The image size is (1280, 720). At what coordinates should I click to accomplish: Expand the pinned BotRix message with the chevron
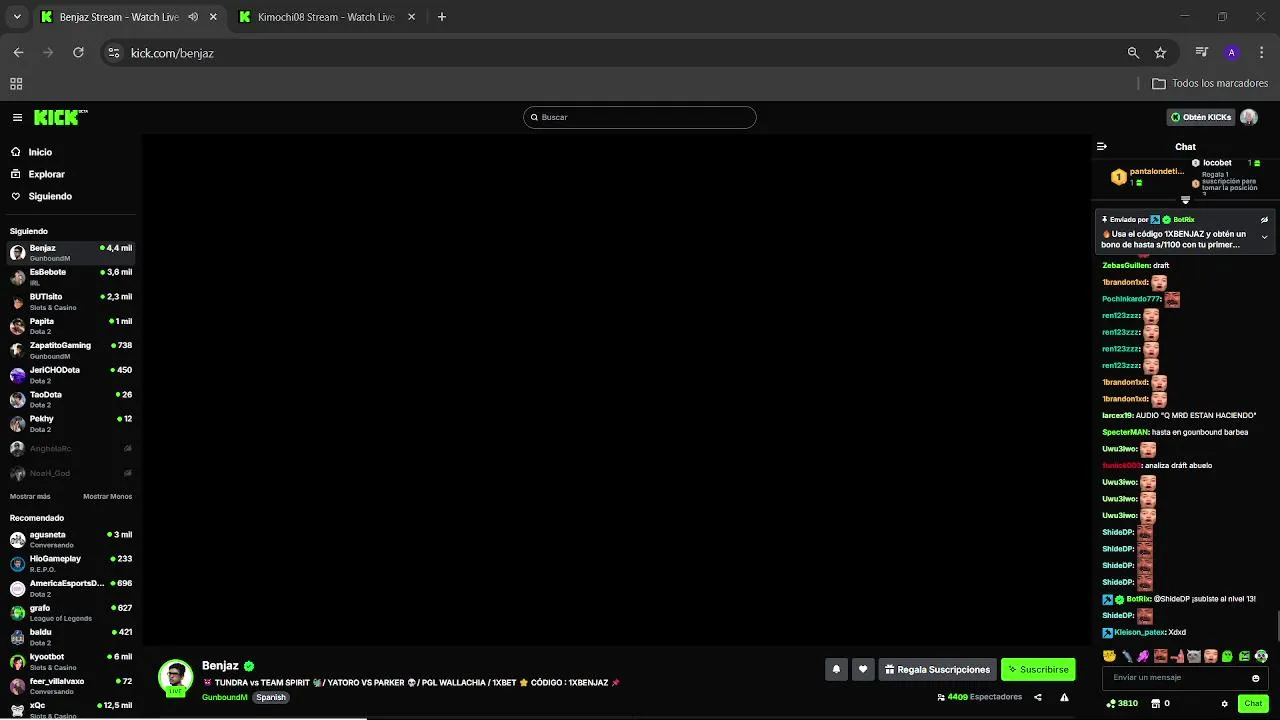click(1264, 237)
